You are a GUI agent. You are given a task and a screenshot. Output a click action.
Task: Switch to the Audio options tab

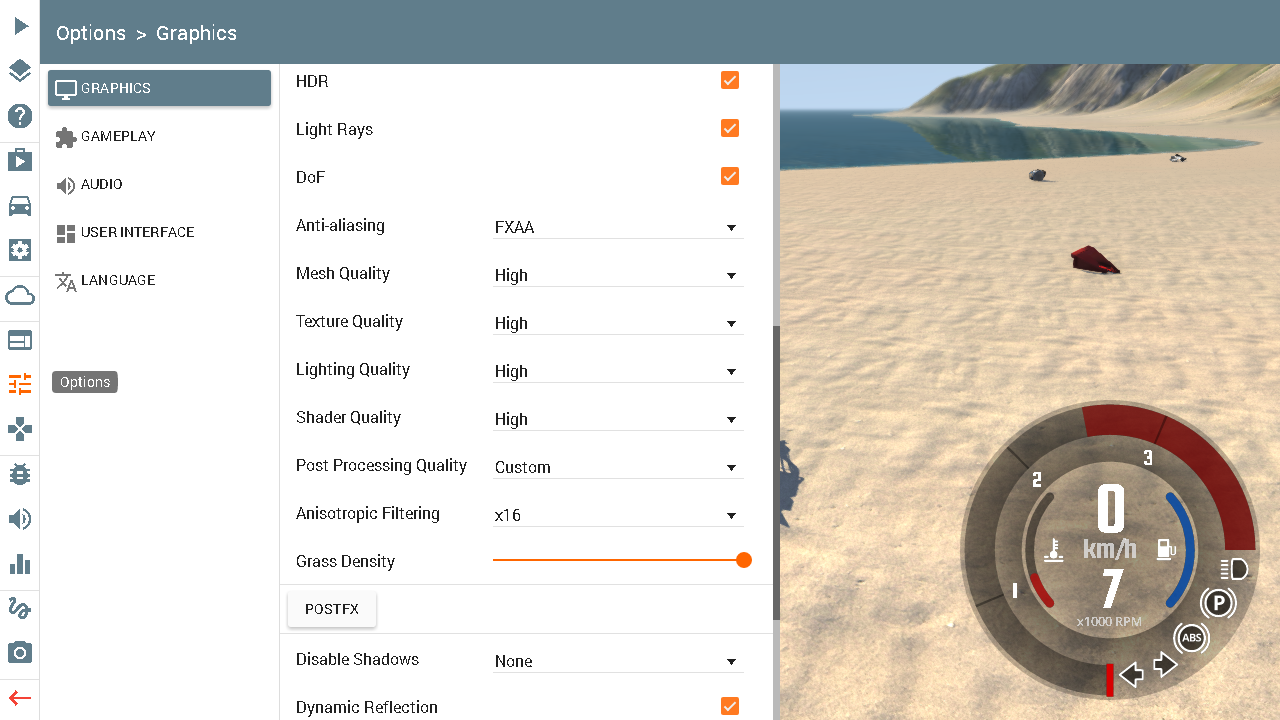click(159, 184)
